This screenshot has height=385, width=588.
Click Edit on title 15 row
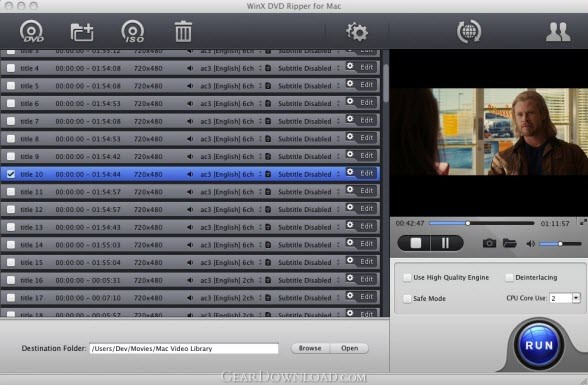(x=366, y=261)
